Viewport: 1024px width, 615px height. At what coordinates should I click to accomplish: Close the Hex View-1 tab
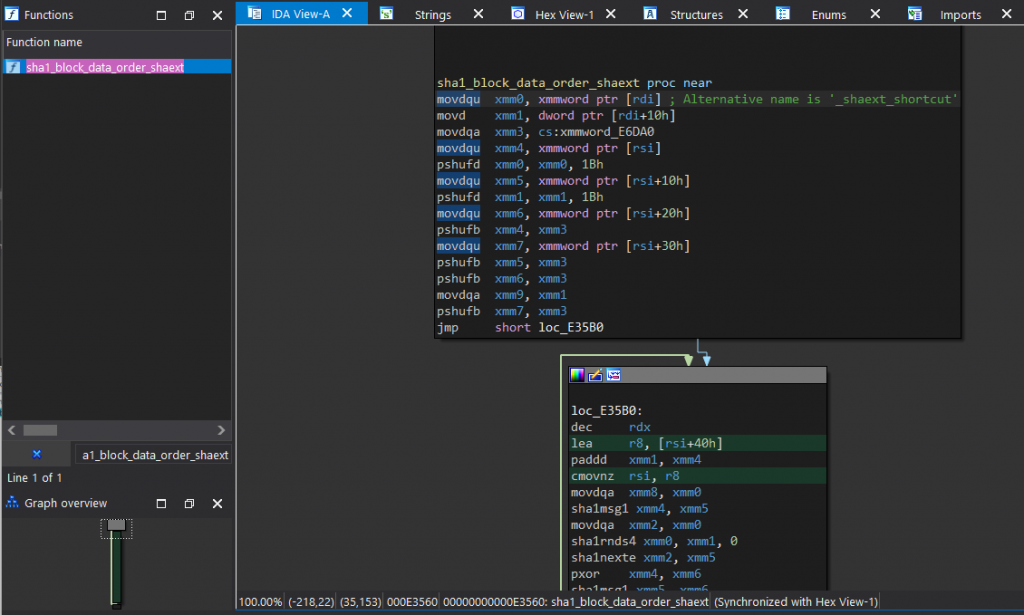pyautogui.click(x=611, y=14)
